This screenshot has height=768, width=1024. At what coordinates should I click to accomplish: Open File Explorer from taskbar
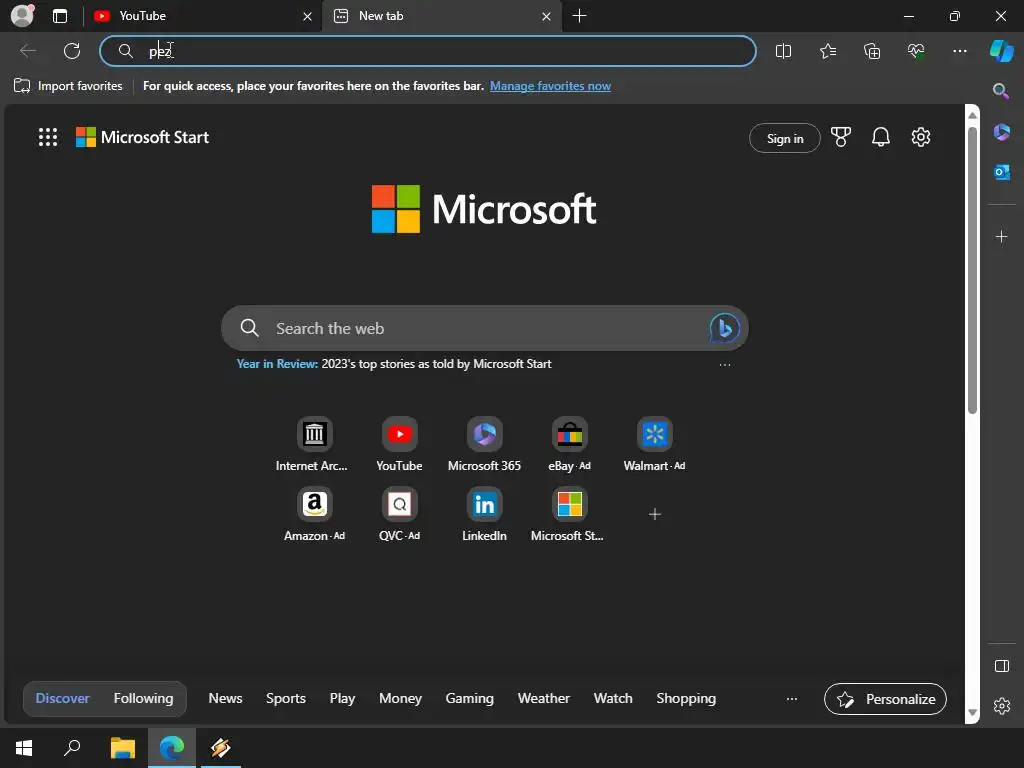click(x=122, y=748)
